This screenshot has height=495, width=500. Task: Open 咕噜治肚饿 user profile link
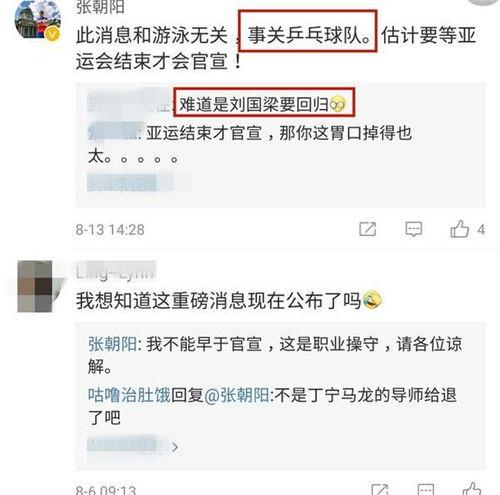(x=129, y=395)
